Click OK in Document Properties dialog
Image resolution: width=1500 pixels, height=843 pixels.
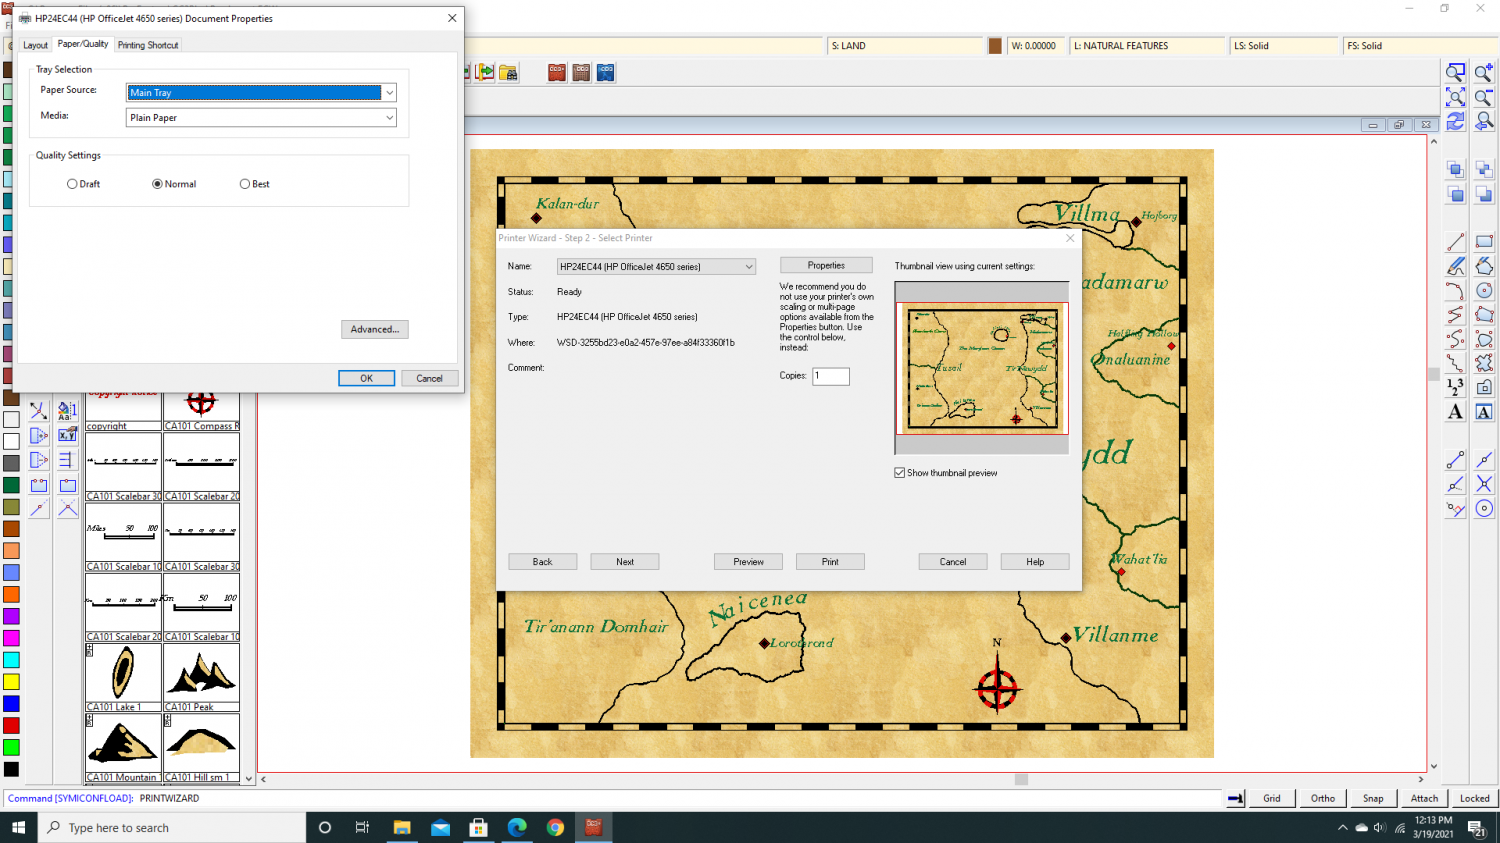coord(366,378)
